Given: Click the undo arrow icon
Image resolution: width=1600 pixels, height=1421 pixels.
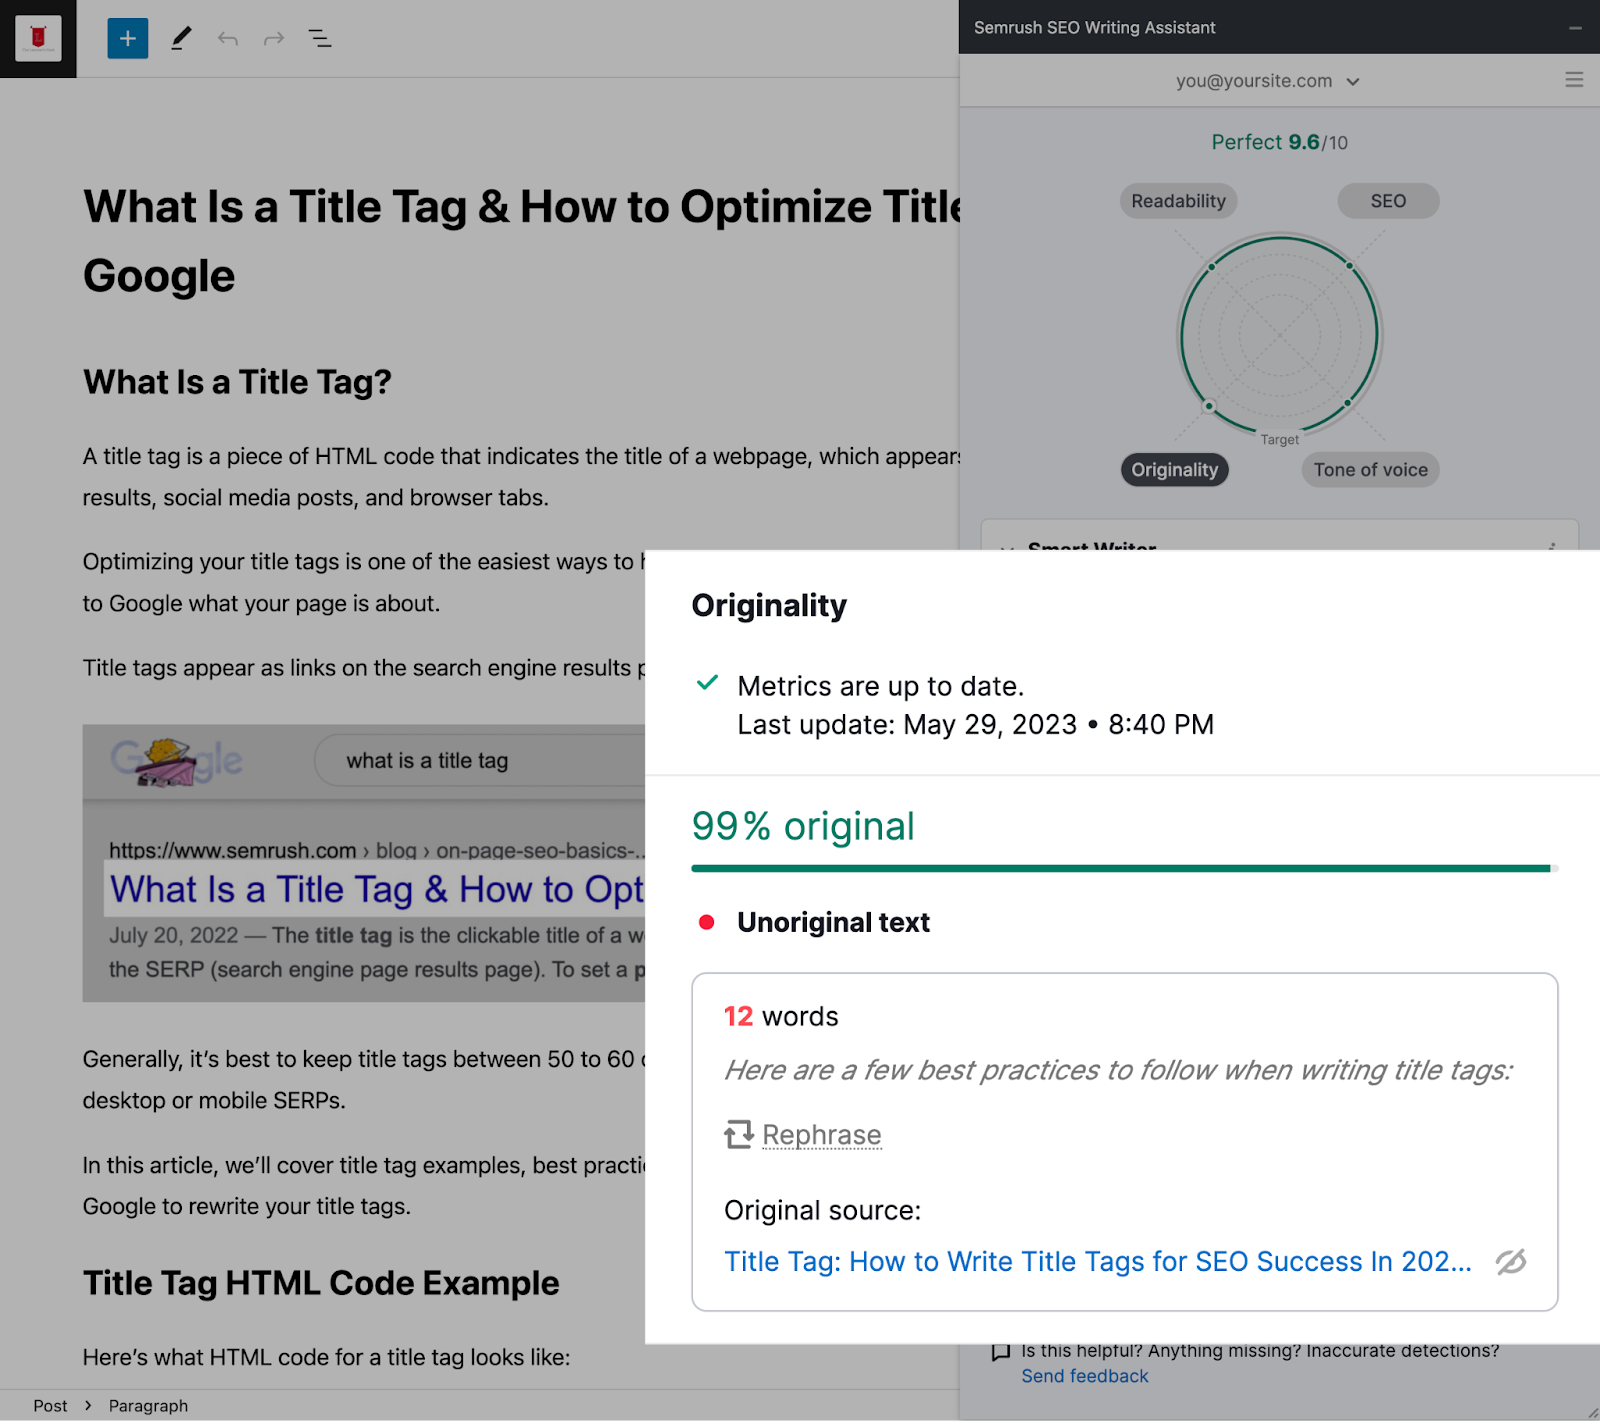Looking at the screenshot, I should [x=227, y=38].
